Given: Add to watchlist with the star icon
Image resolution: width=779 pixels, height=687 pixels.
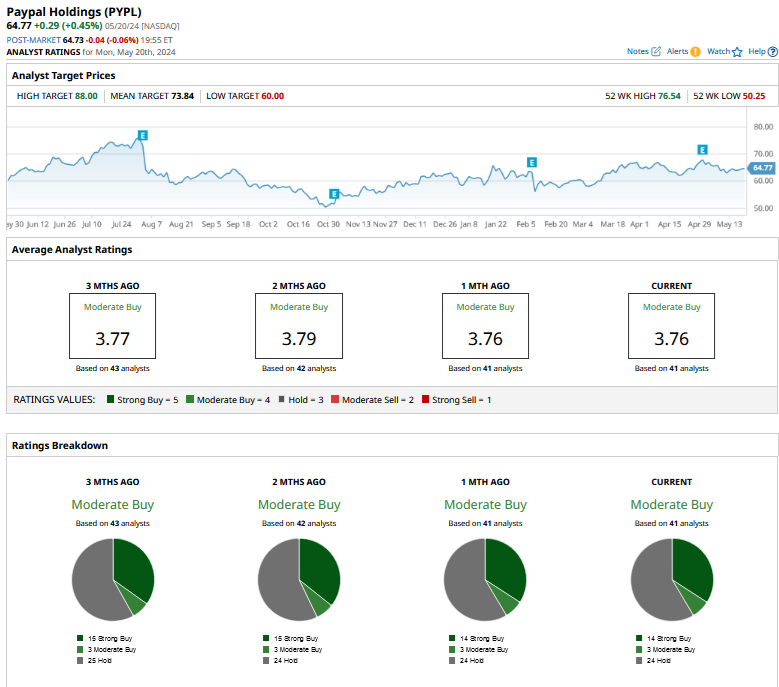Looking at the screenshot, I should (737, 51).
